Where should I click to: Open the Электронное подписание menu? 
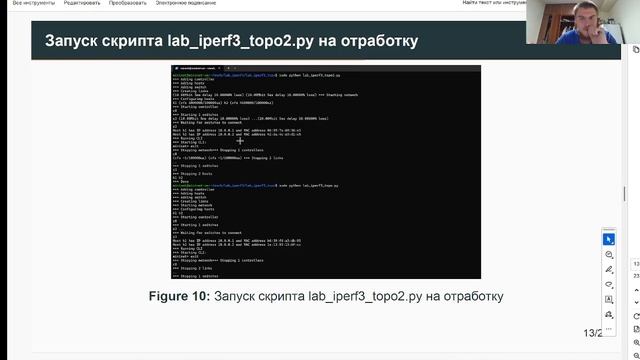tap(186, 3)
